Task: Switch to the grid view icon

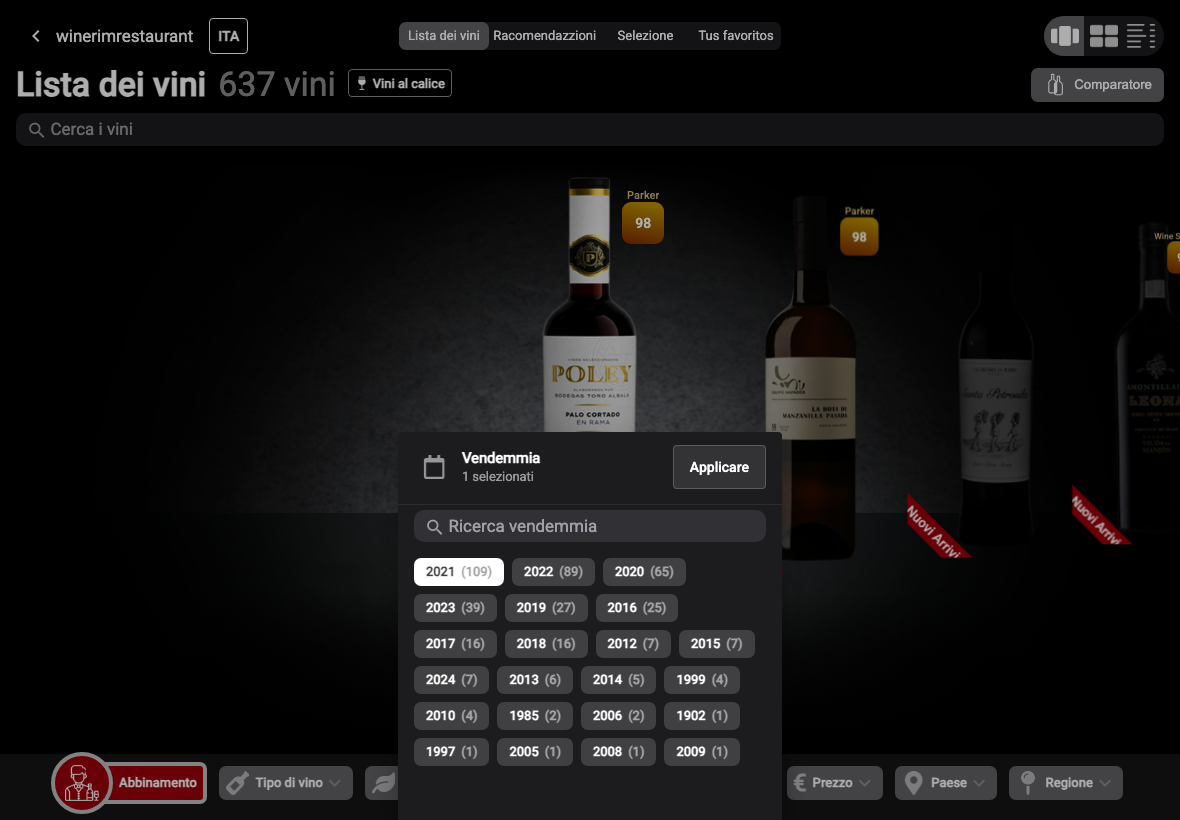Action: [1104, 35]
